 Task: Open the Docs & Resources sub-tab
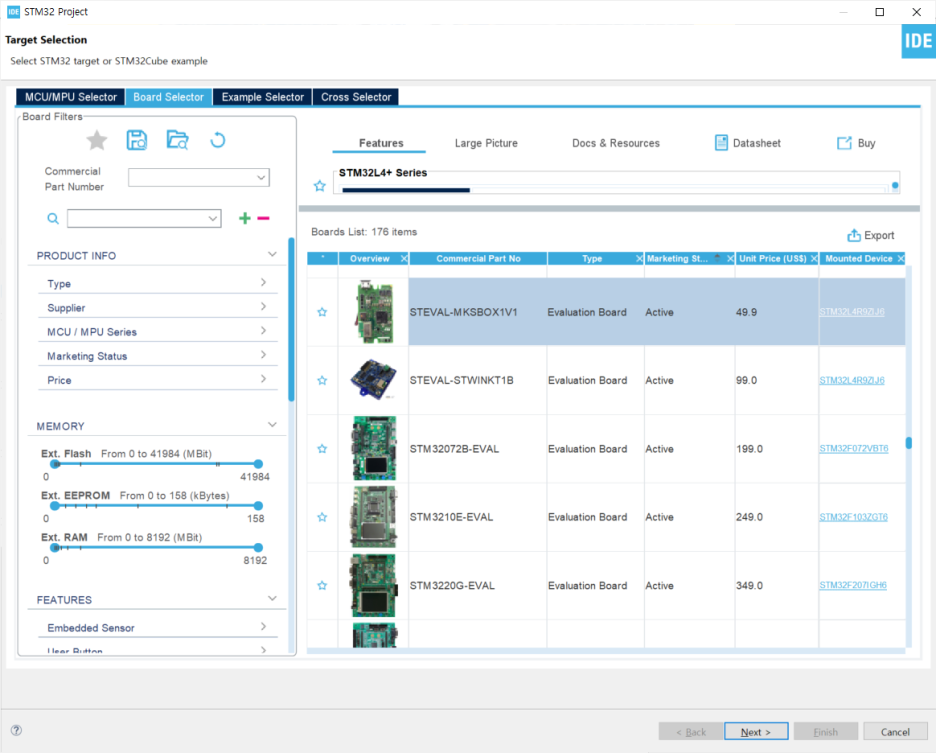[x=616, y=143]
